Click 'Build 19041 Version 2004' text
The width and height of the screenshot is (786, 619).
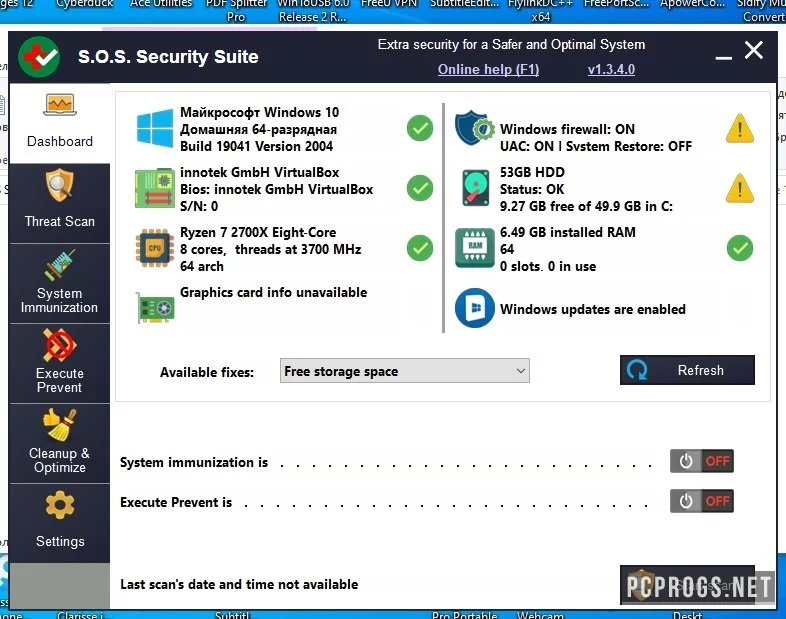(256, 146)
